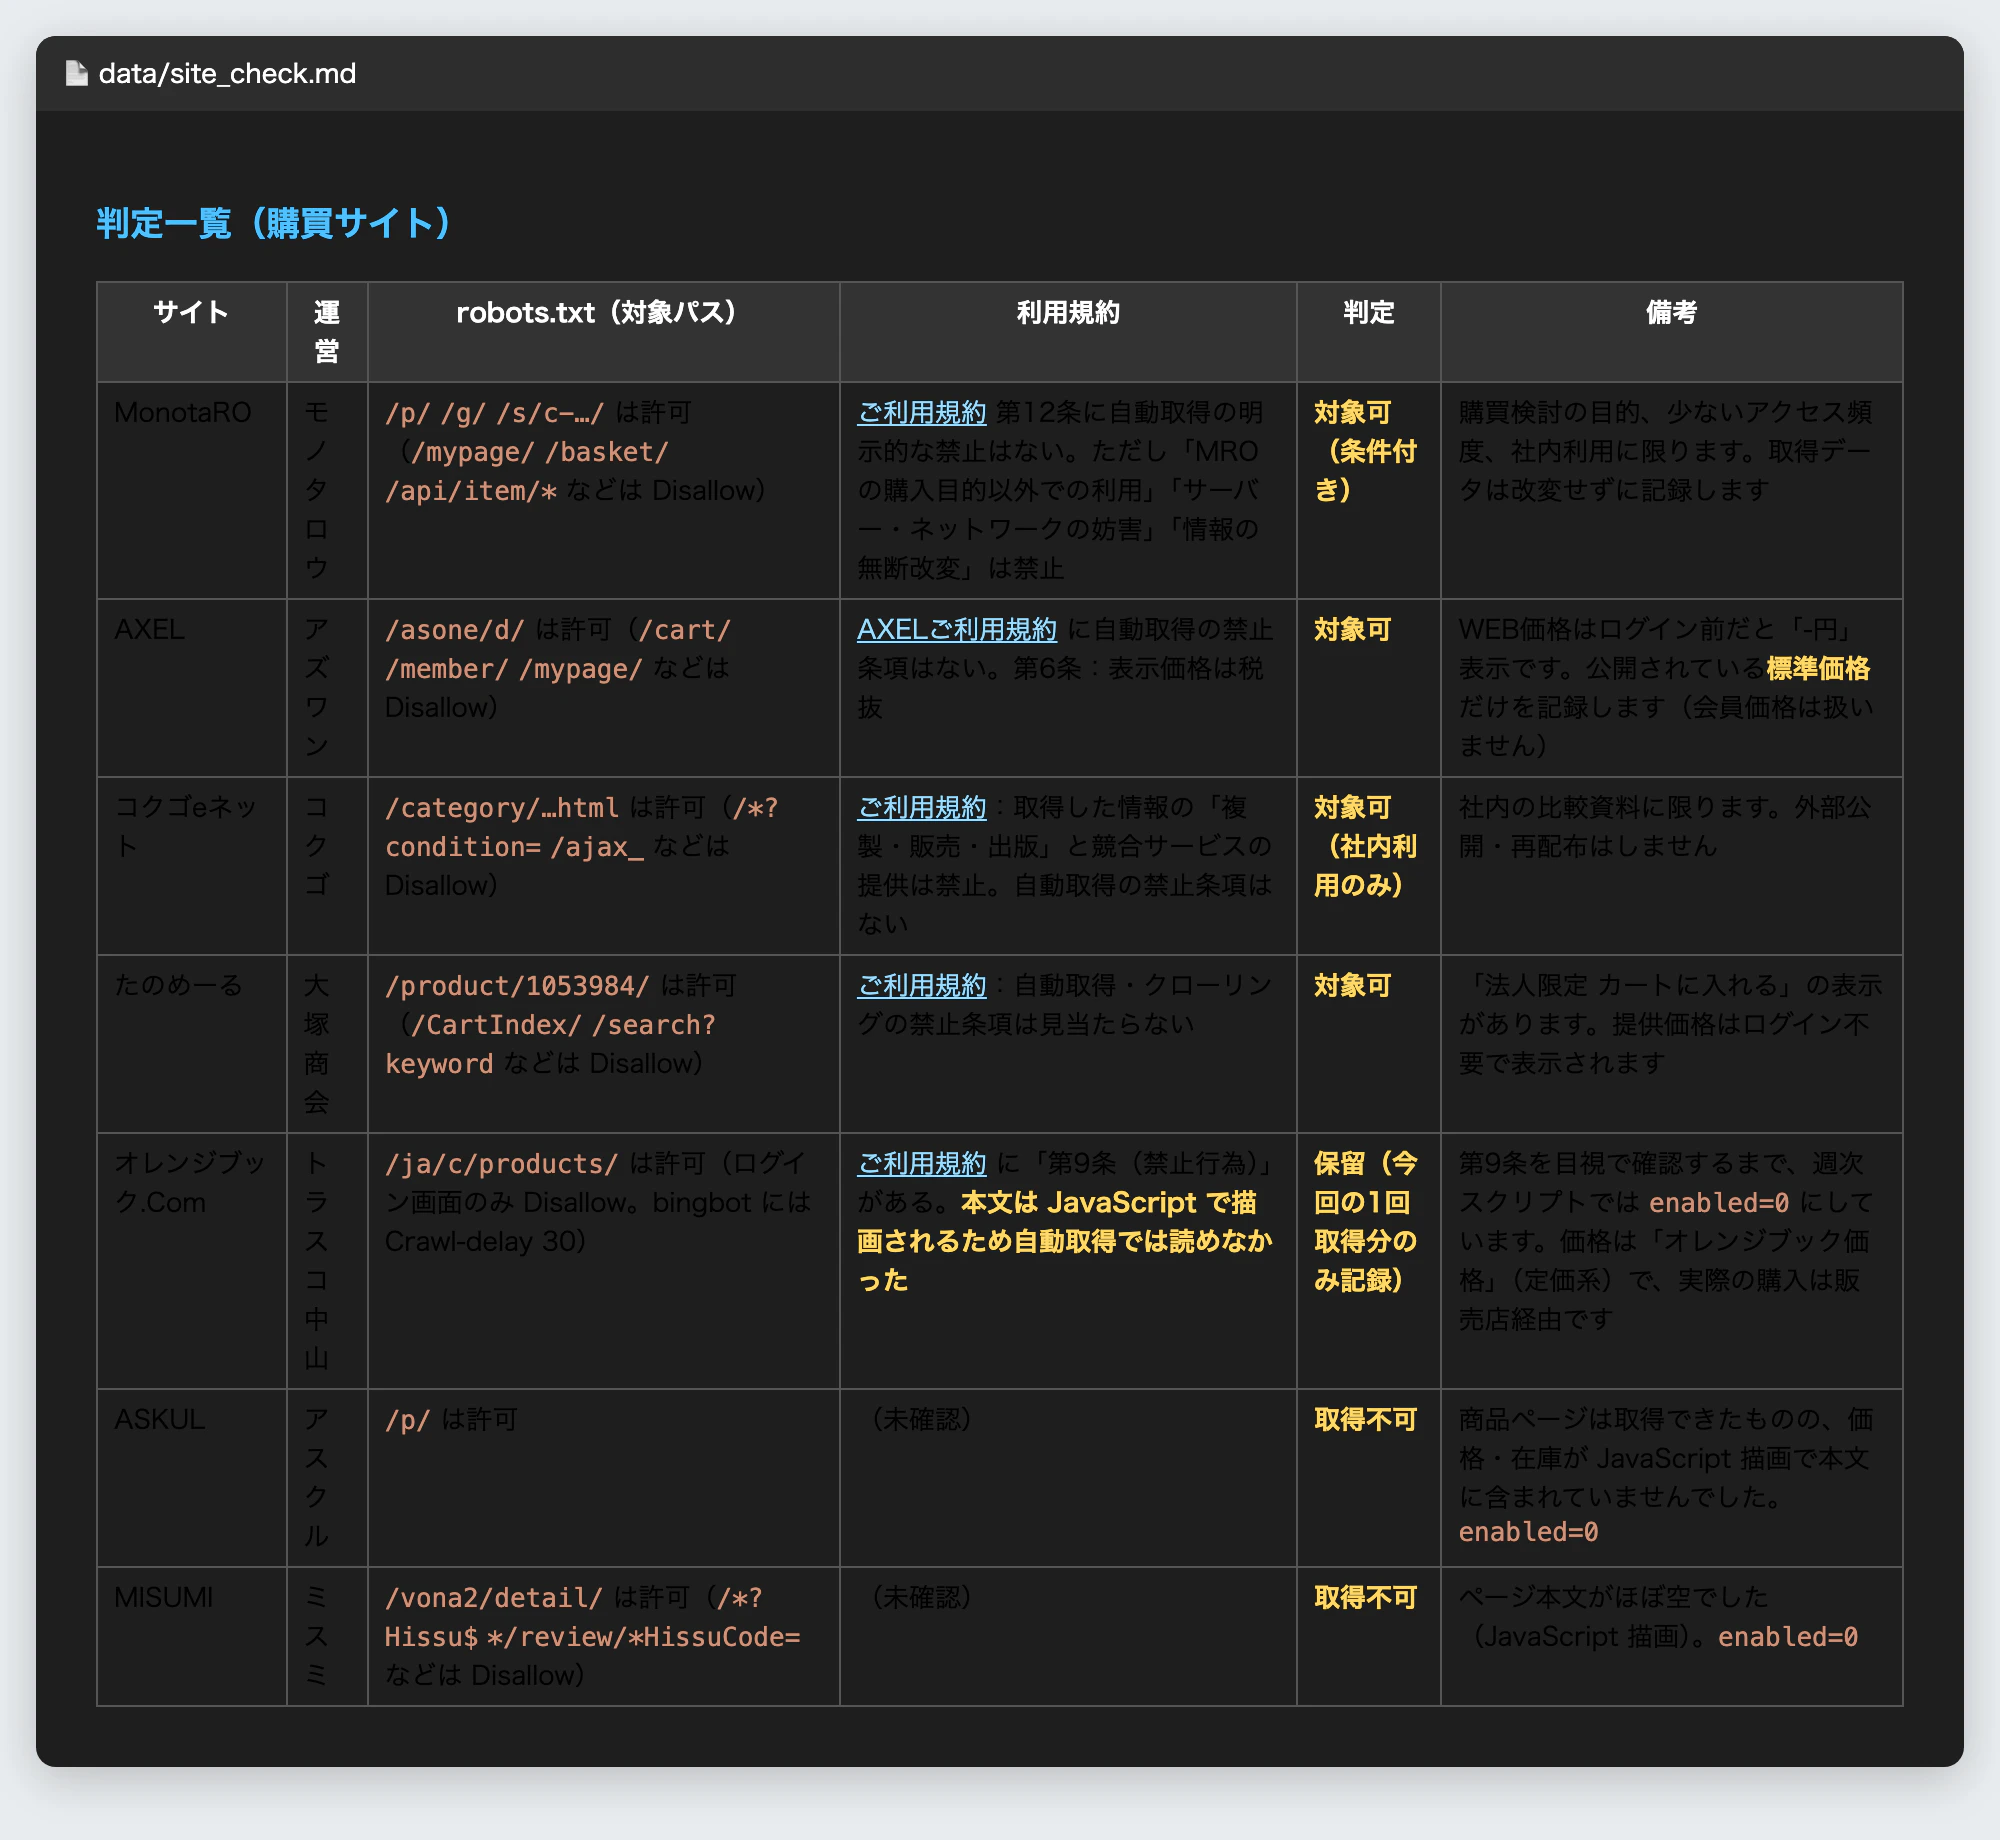
Task: Select the MISUMI site cell
Action: coord(191,1636)
